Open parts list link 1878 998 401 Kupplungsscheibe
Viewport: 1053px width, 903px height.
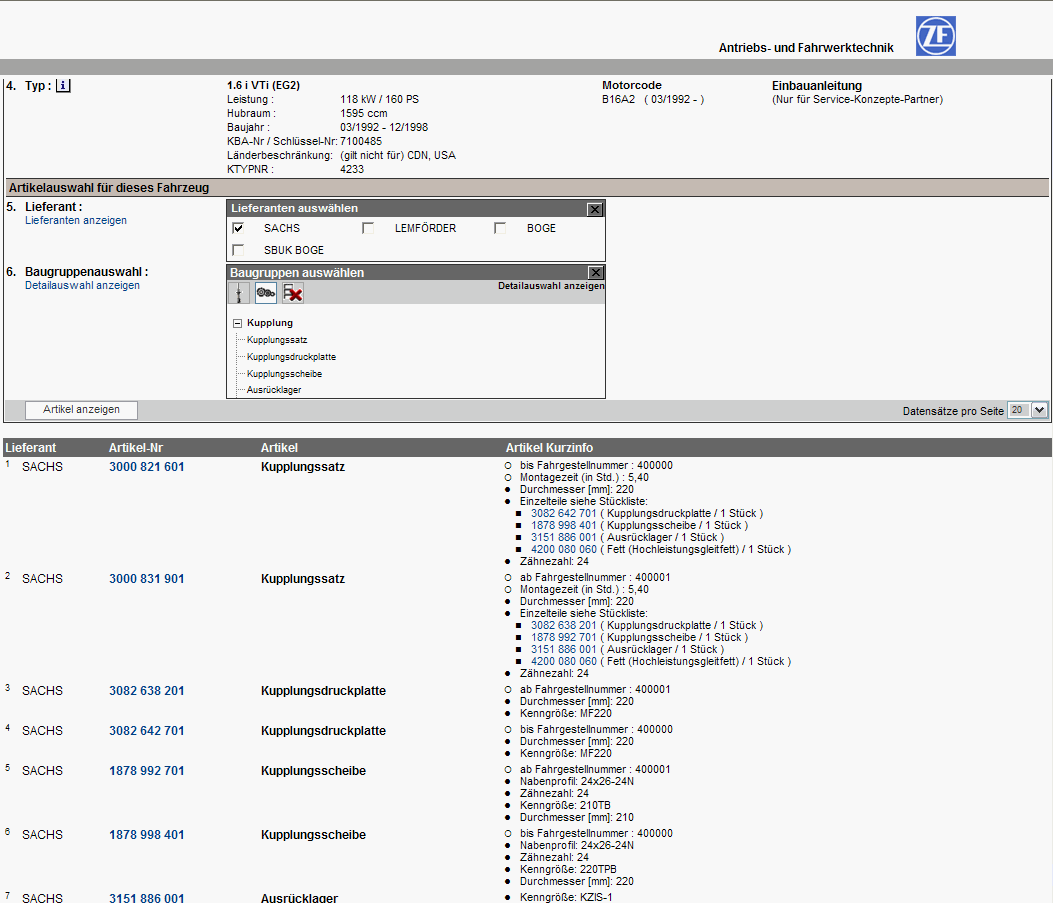(563, 526)
